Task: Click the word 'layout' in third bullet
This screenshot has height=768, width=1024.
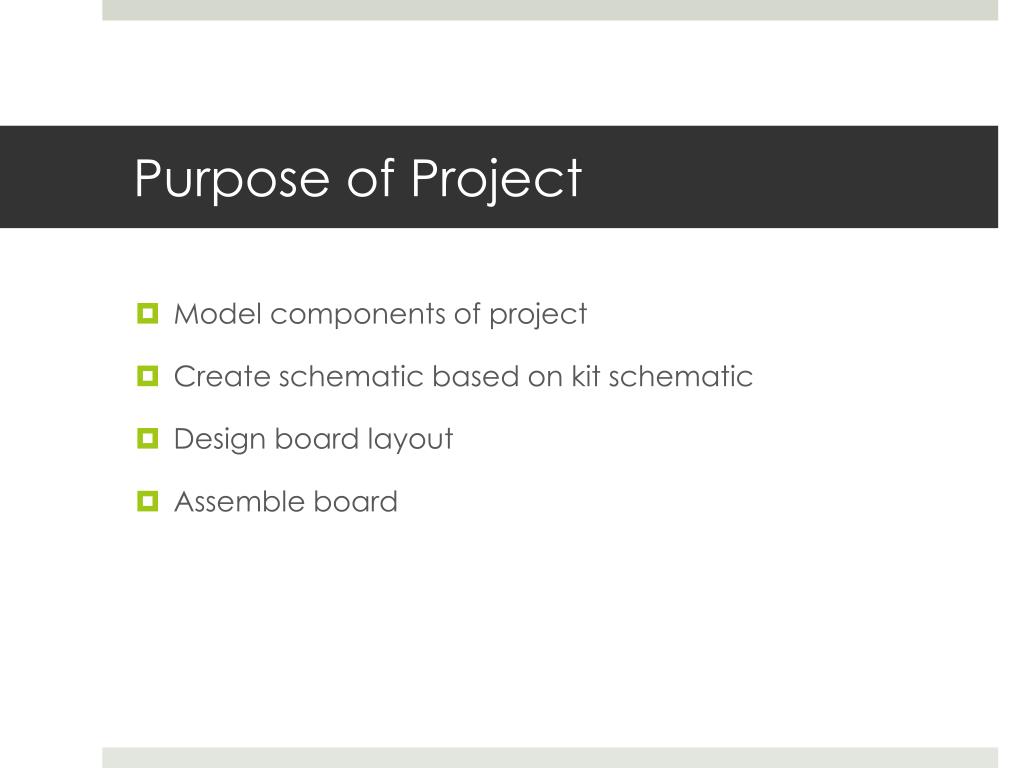Action: coord(410,440)
